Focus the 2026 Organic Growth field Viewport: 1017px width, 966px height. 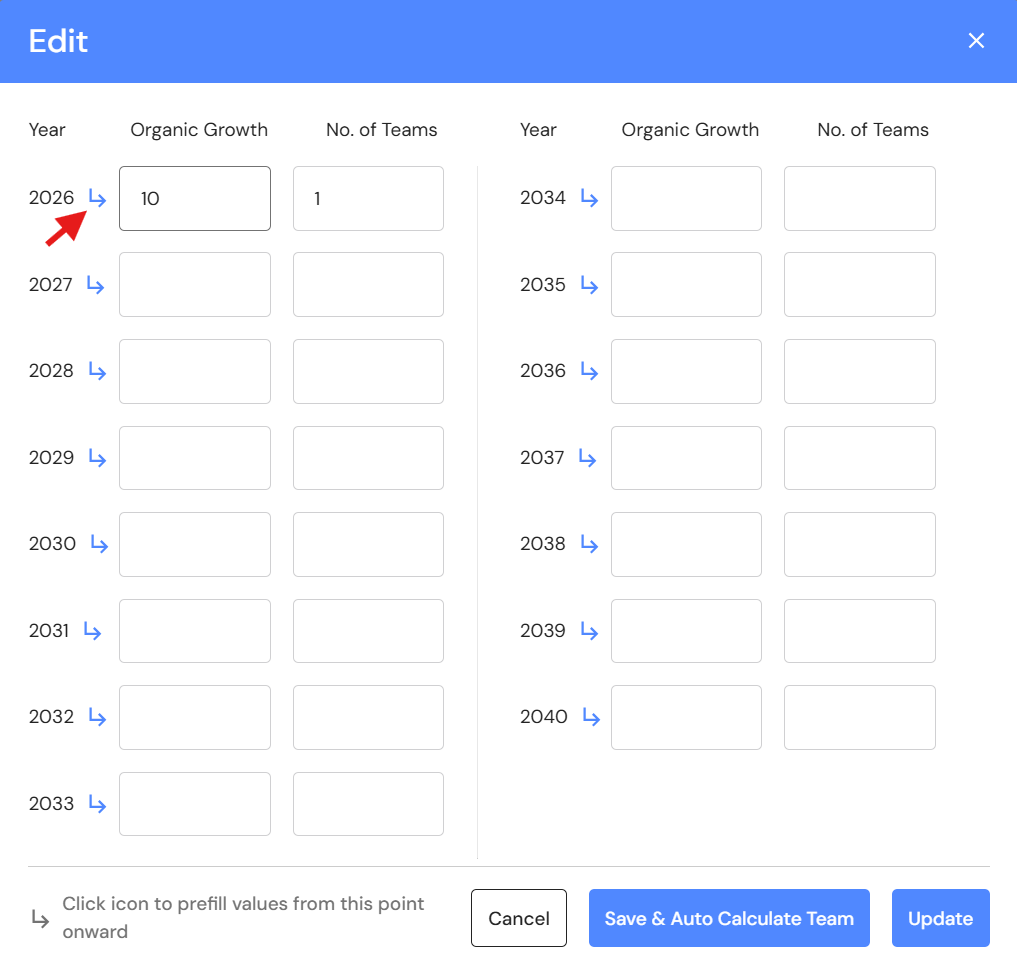coord(195,198)
